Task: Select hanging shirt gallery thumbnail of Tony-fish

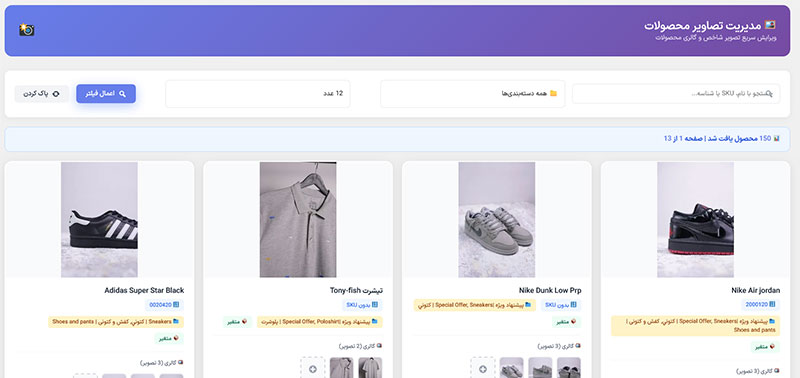Action: pyautogui.click(x=370, y=368)
